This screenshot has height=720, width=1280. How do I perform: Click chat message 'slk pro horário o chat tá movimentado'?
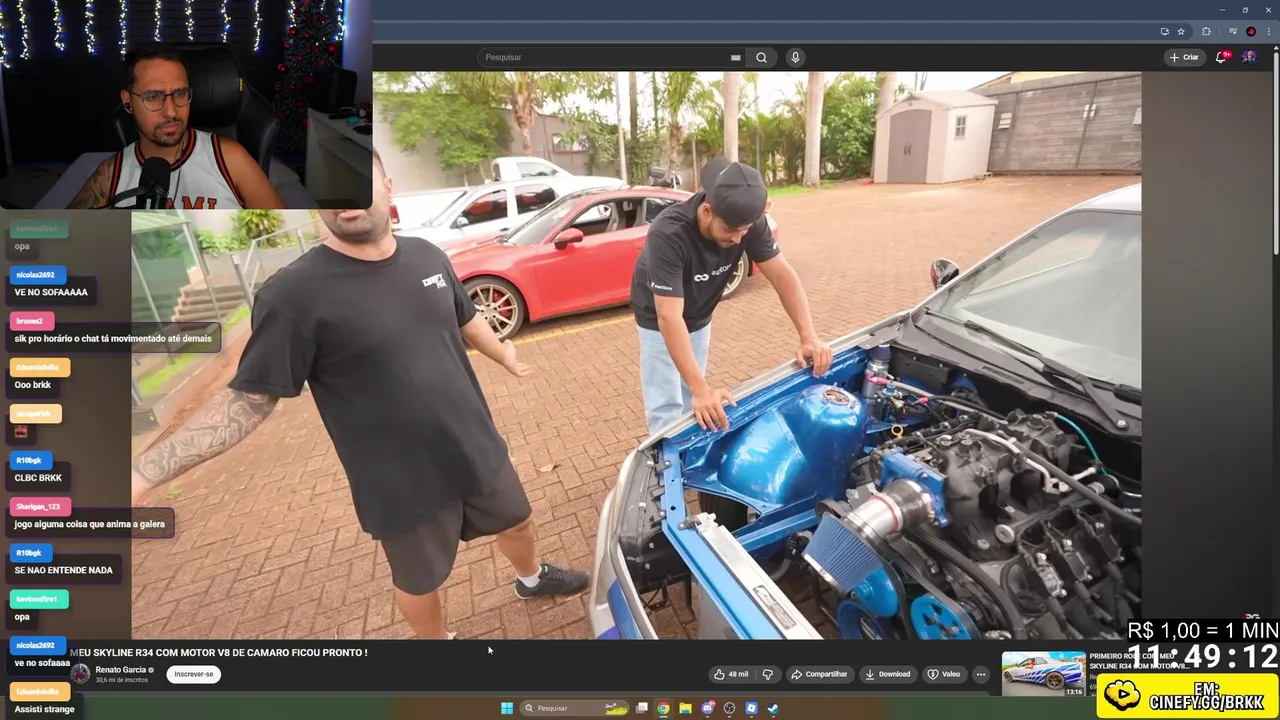point(113,338)
